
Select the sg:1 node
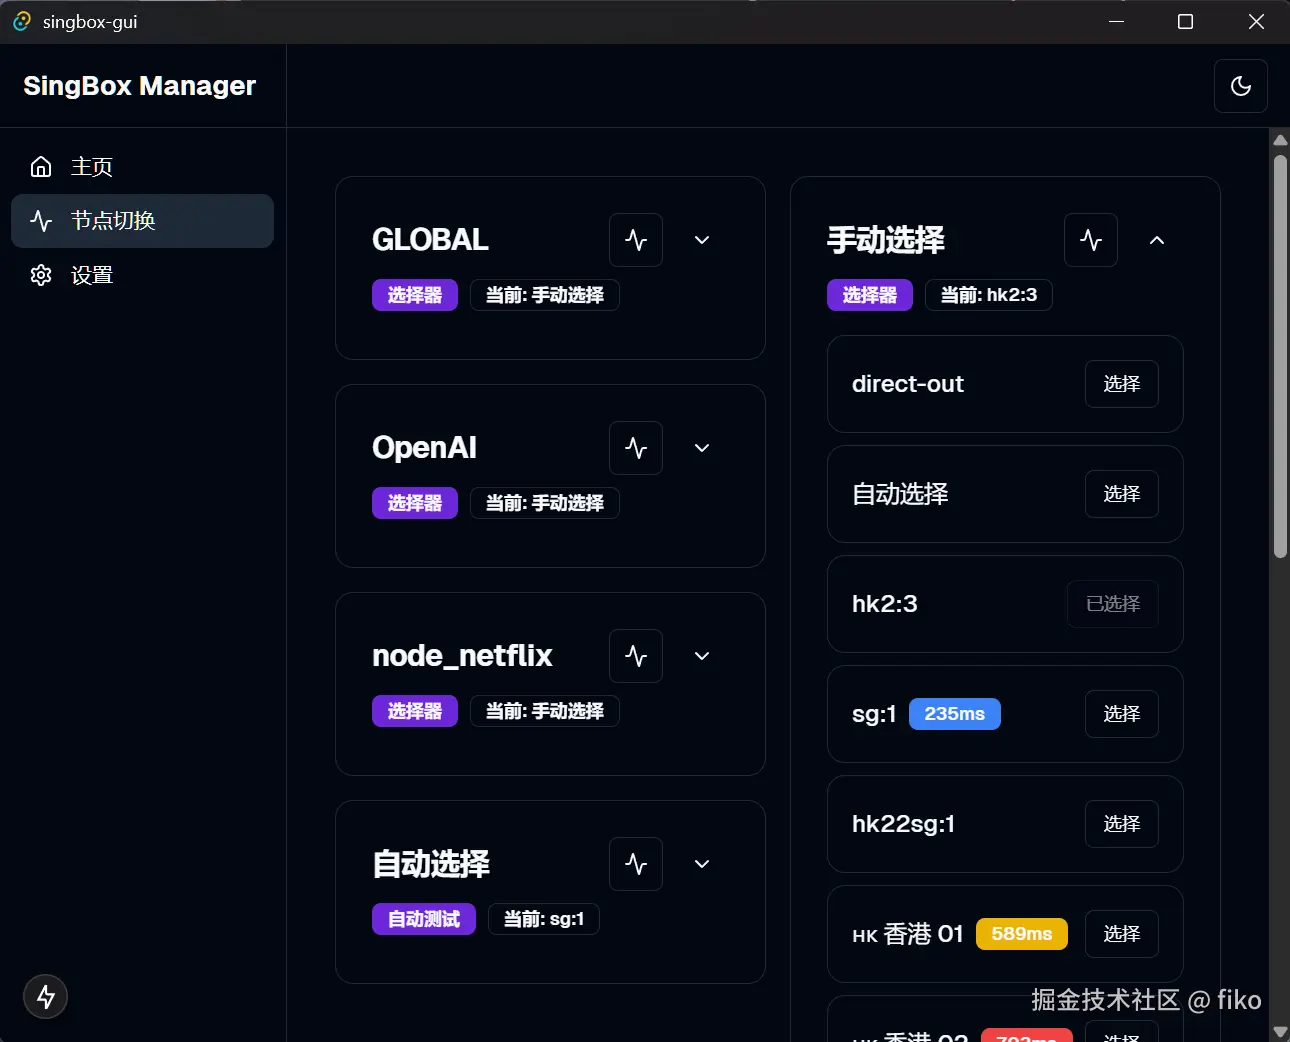[1122, 714]
